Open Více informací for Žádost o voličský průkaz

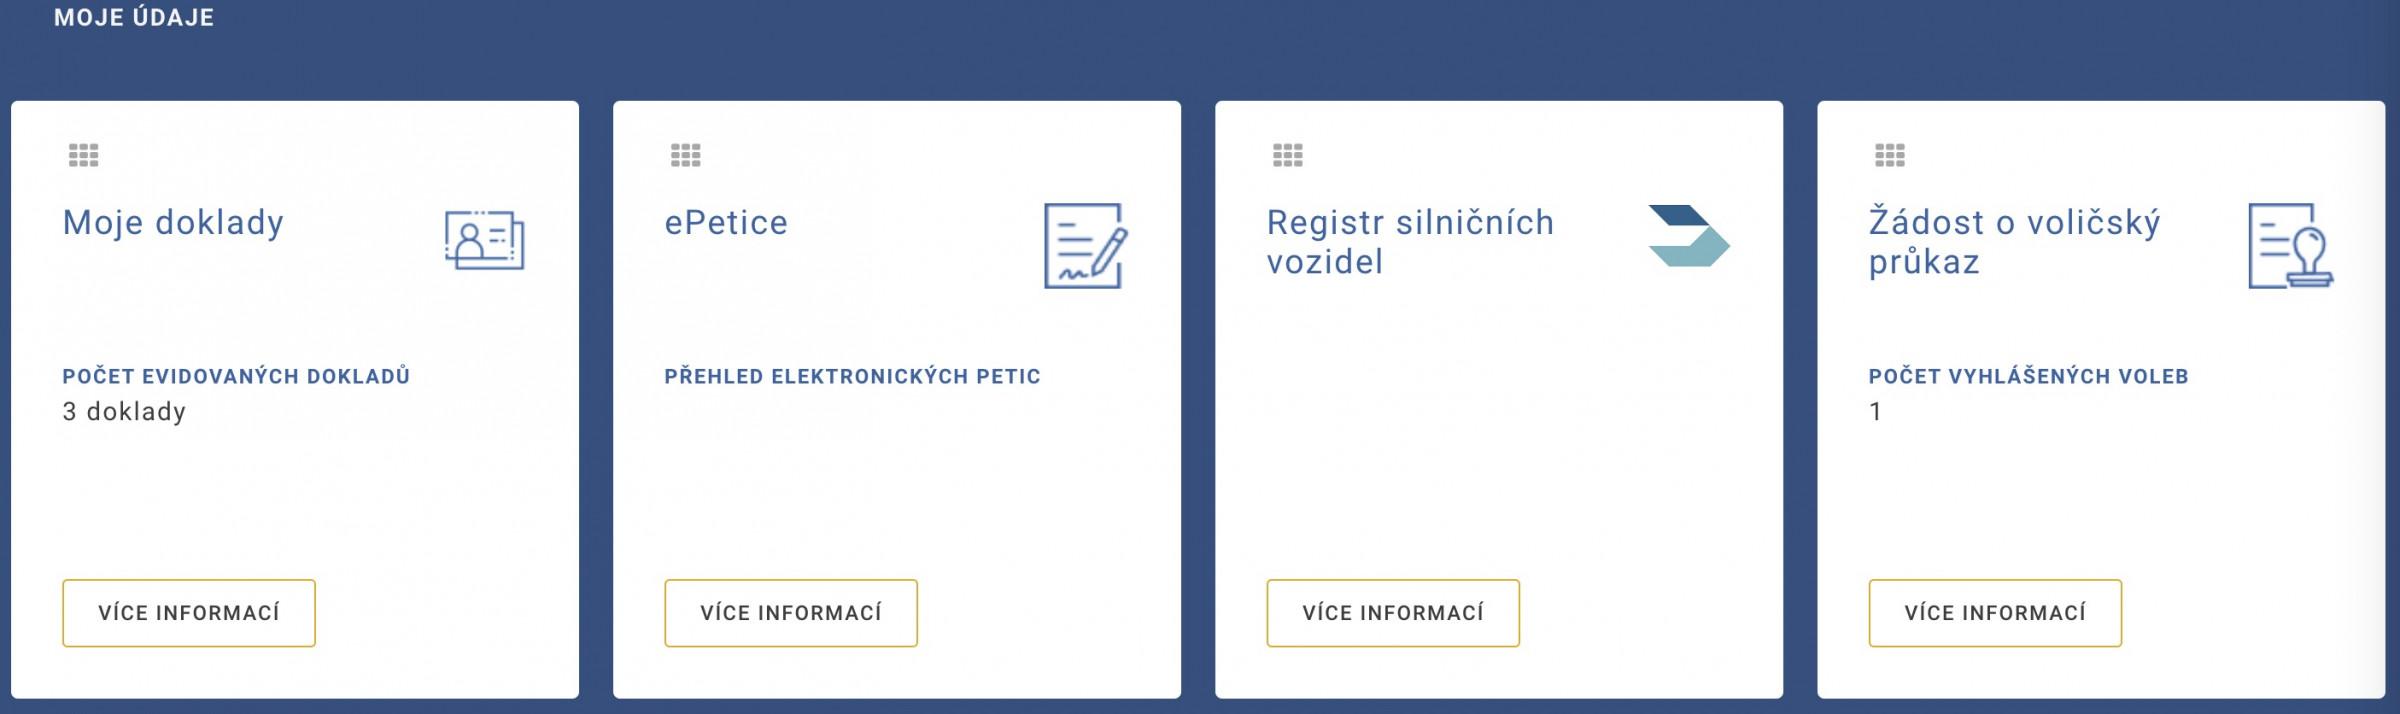pos(1995,613)
